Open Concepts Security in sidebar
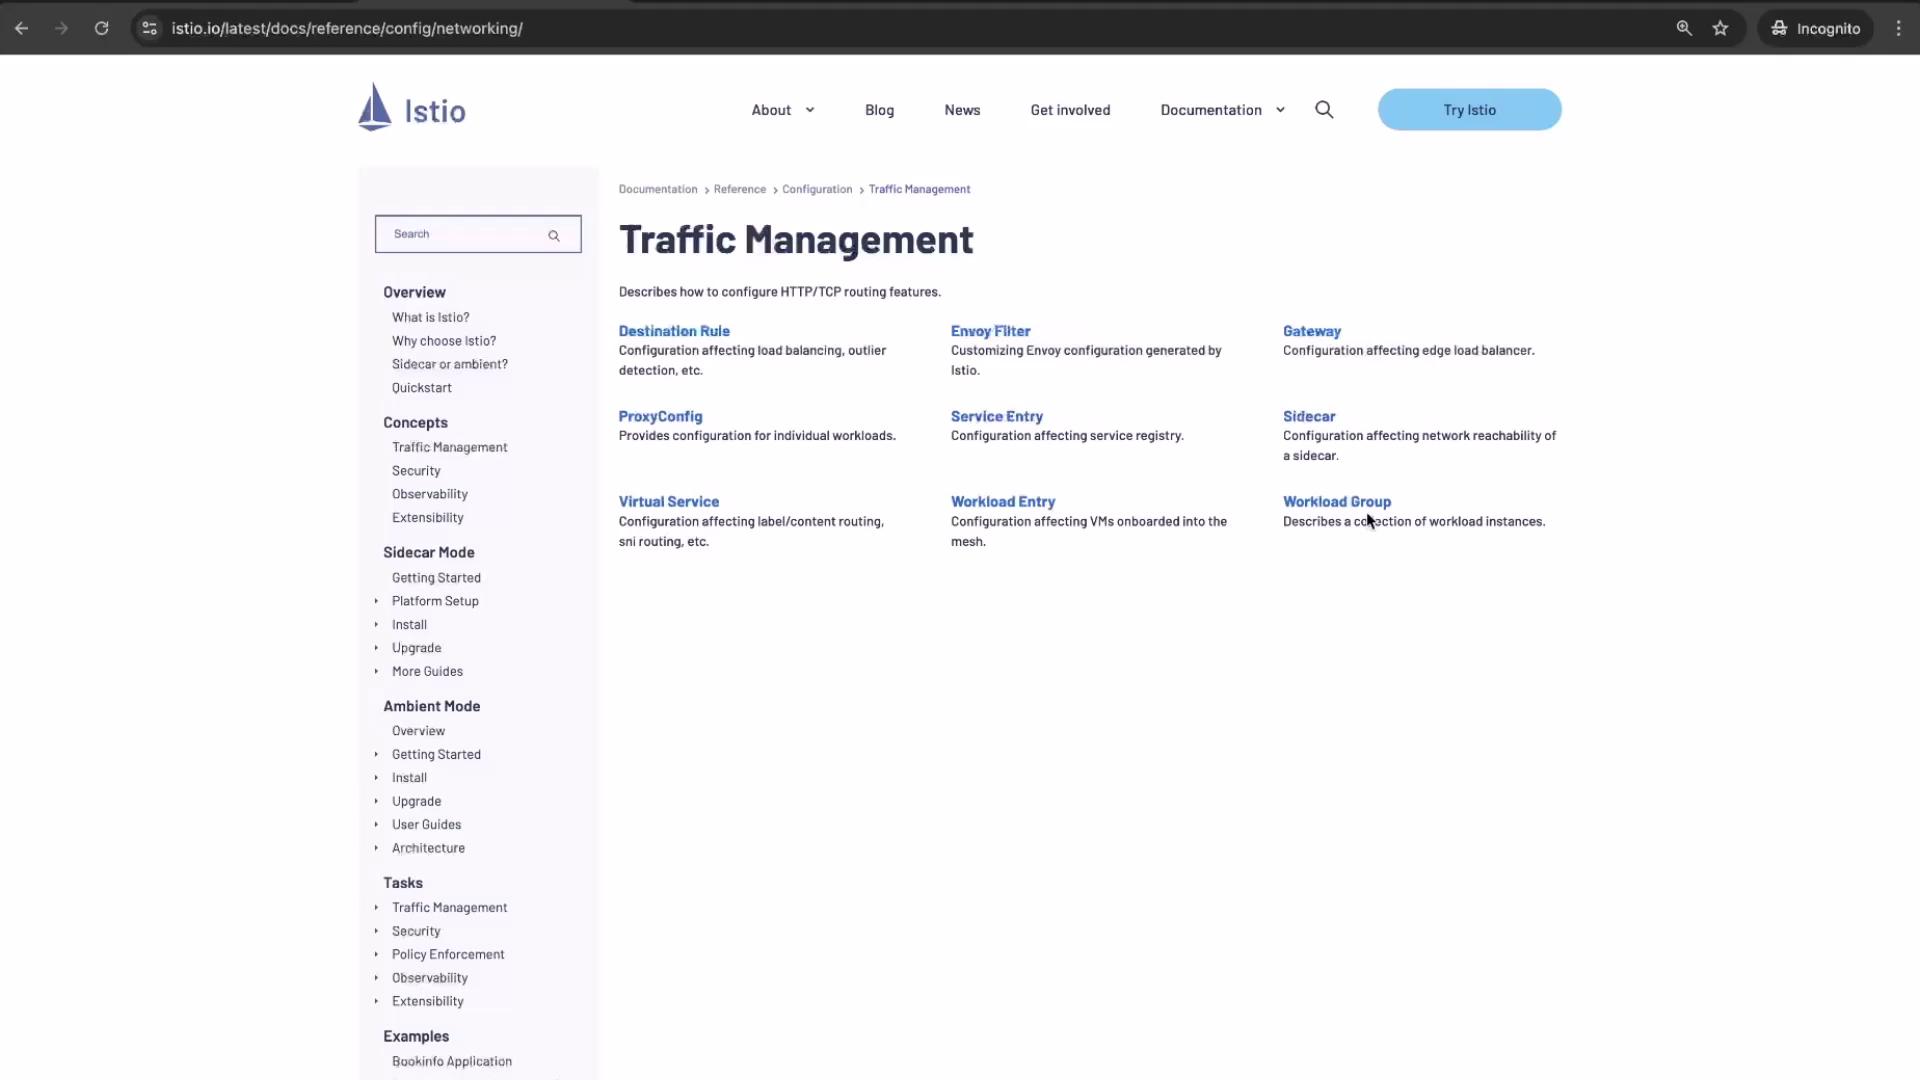The height and width of the screenshot is (1080, 1920). (416, 471)
